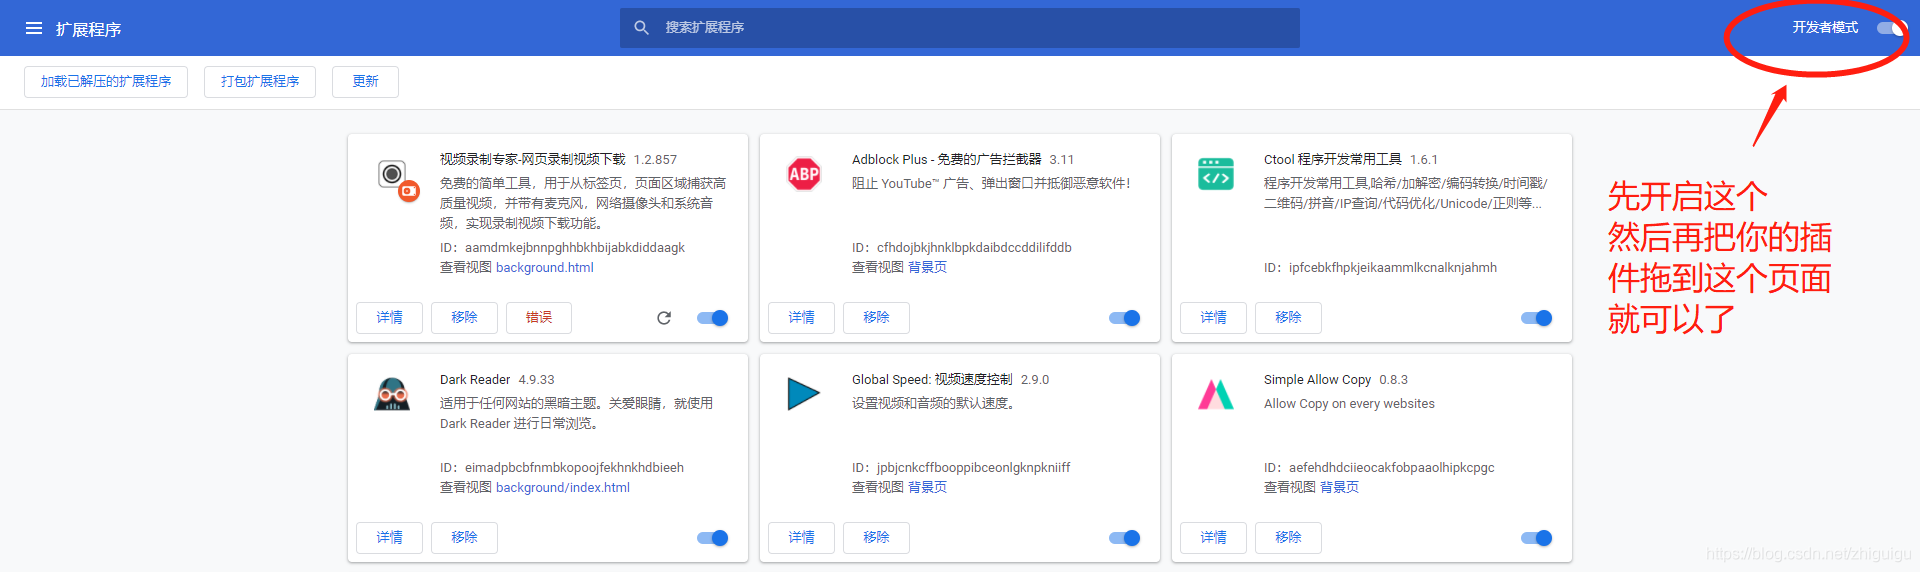Disable the Global Speed toggle
This screenshot has height=572, width=1920.
[1125, 538]
